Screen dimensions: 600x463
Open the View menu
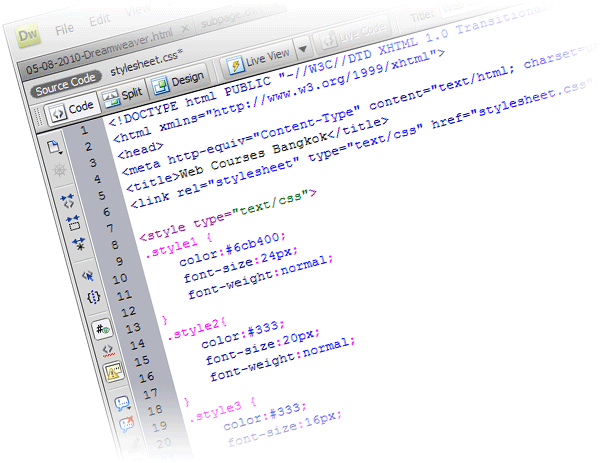138,10
